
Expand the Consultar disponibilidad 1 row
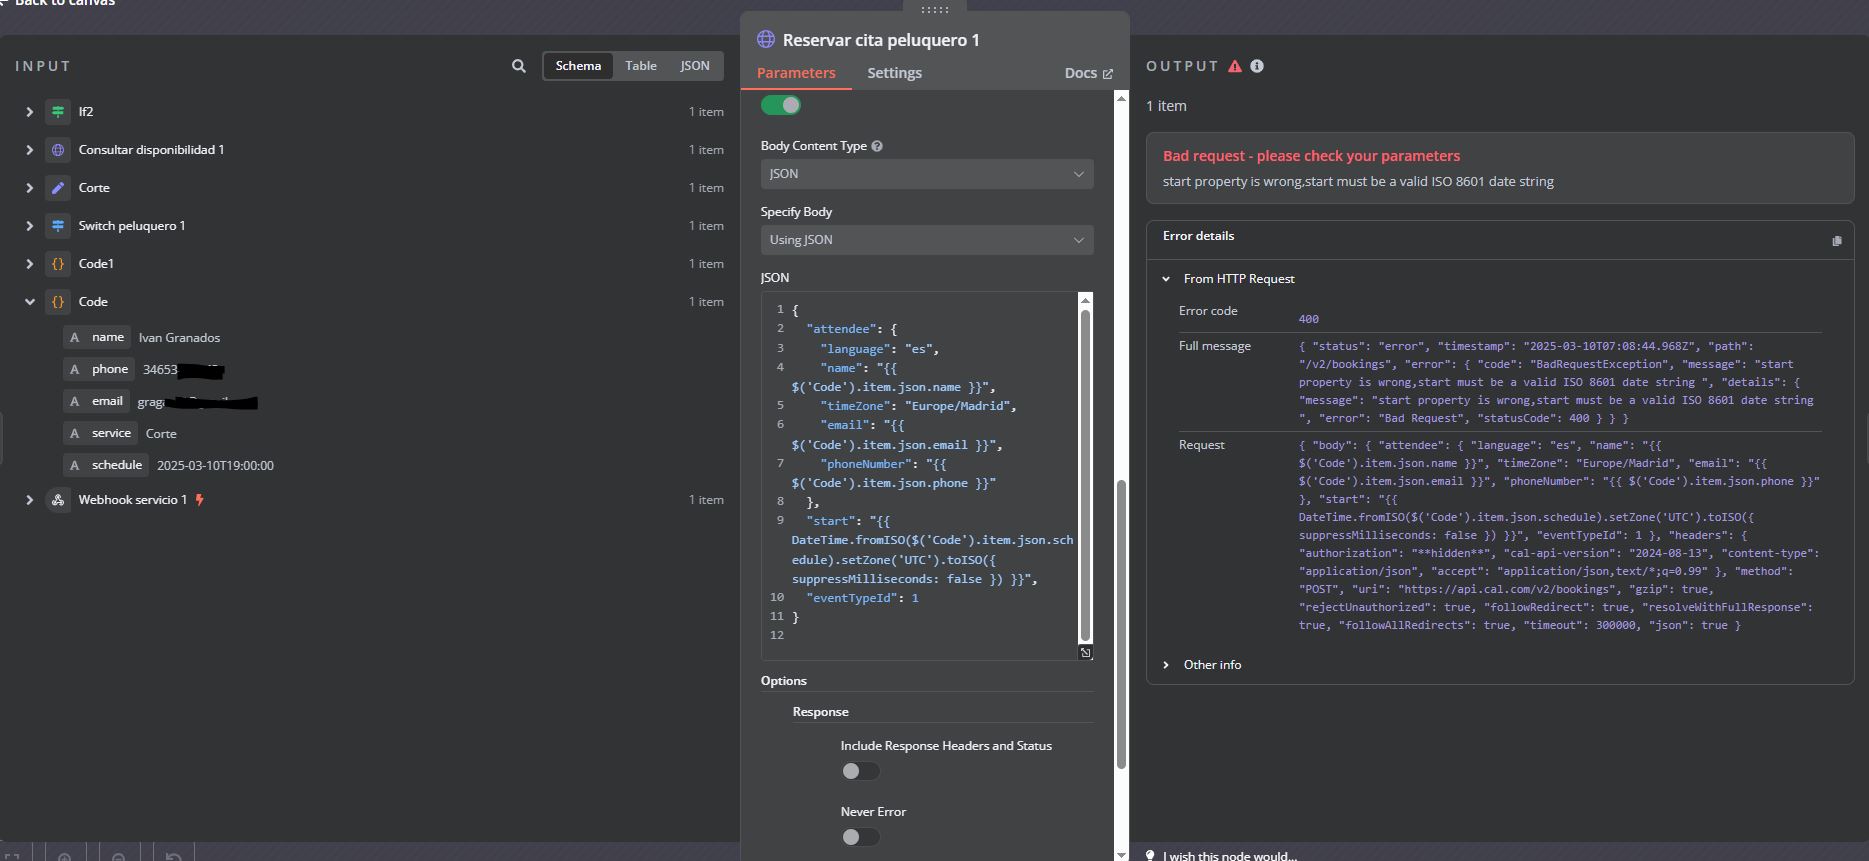coord(29,150)
